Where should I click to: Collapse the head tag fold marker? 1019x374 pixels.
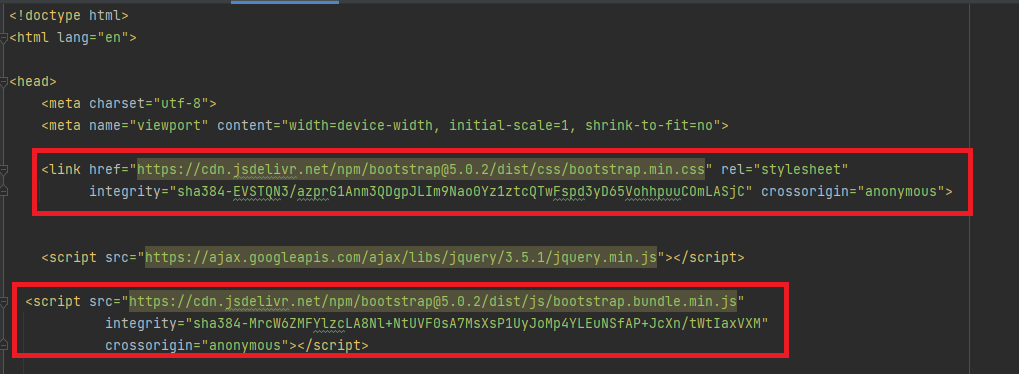point(4,81)
